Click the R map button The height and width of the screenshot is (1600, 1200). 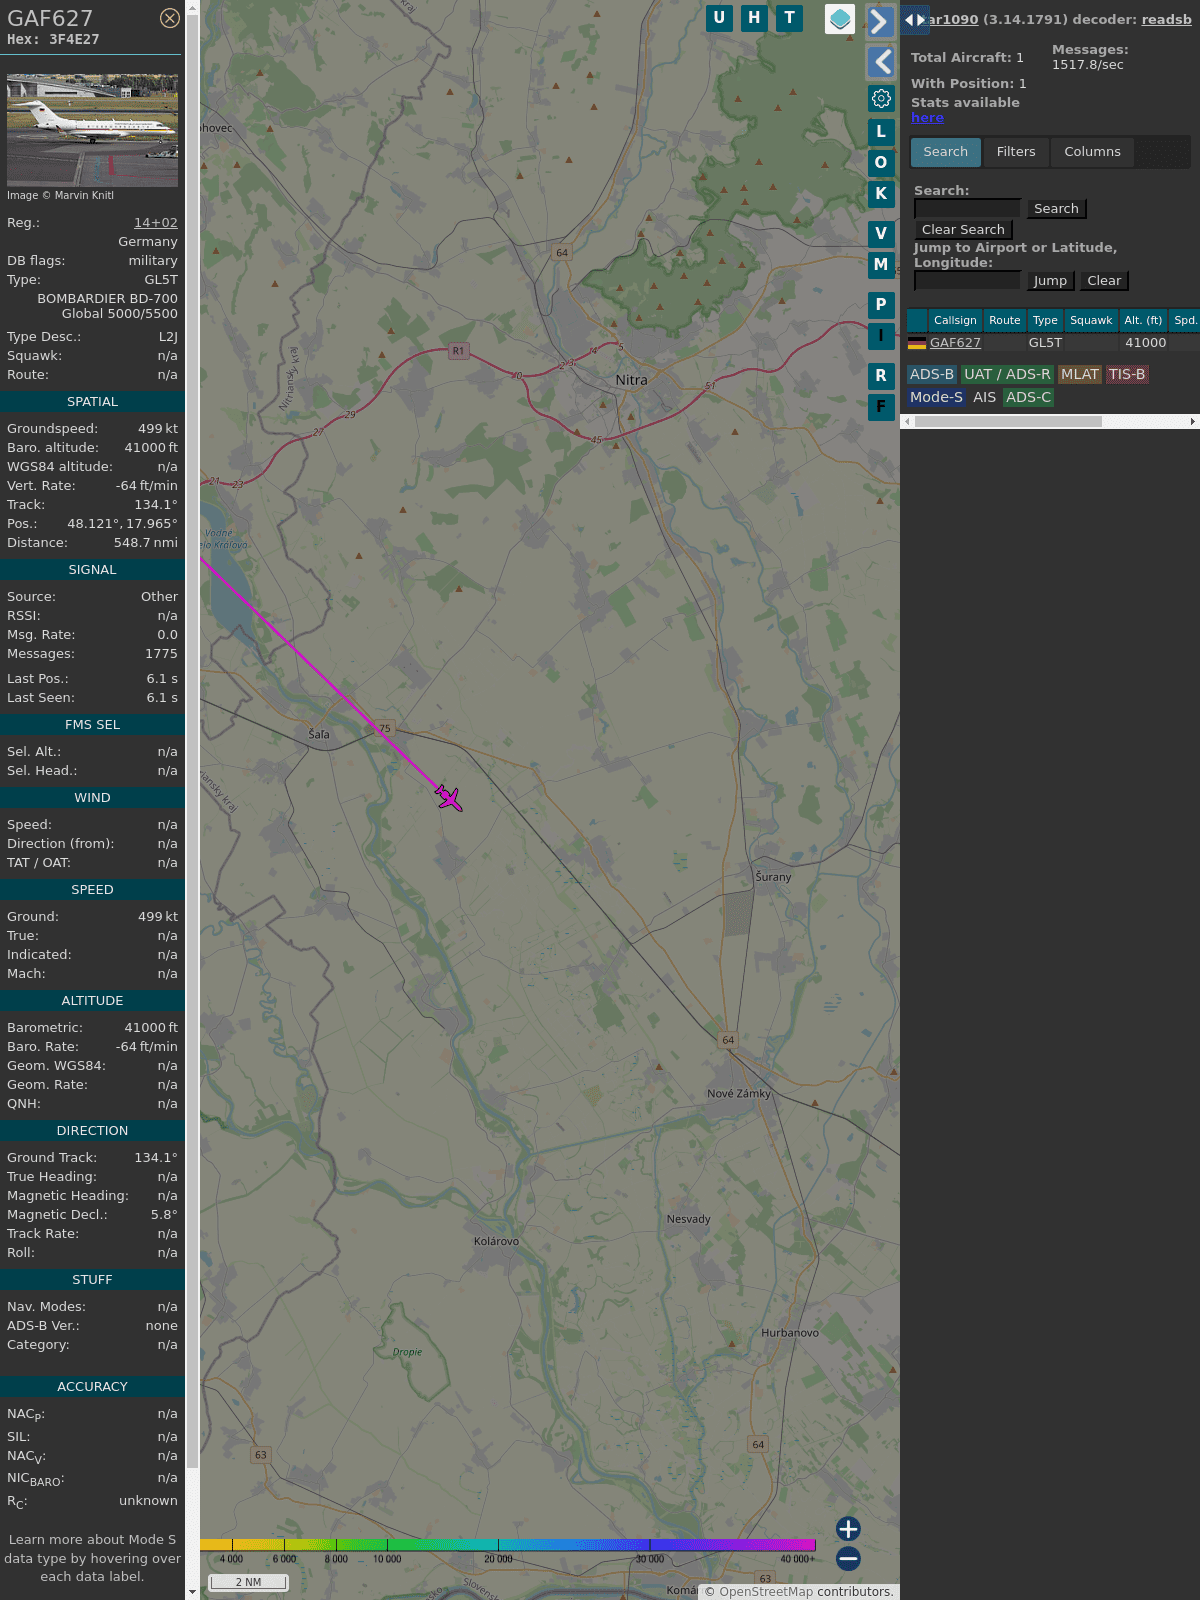(881, 376)
